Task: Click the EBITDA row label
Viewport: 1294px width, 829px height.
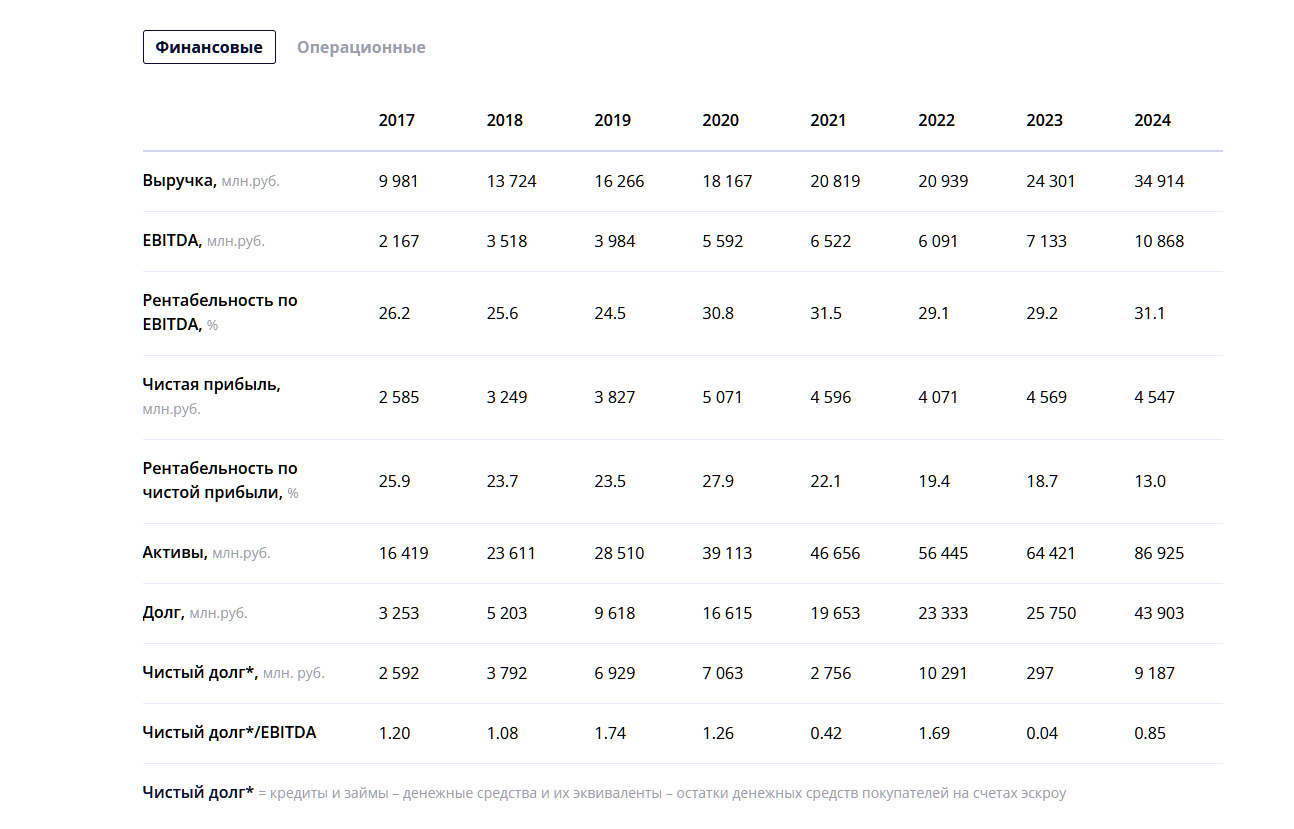Action: pyautogui.click(x=172, y=241)
